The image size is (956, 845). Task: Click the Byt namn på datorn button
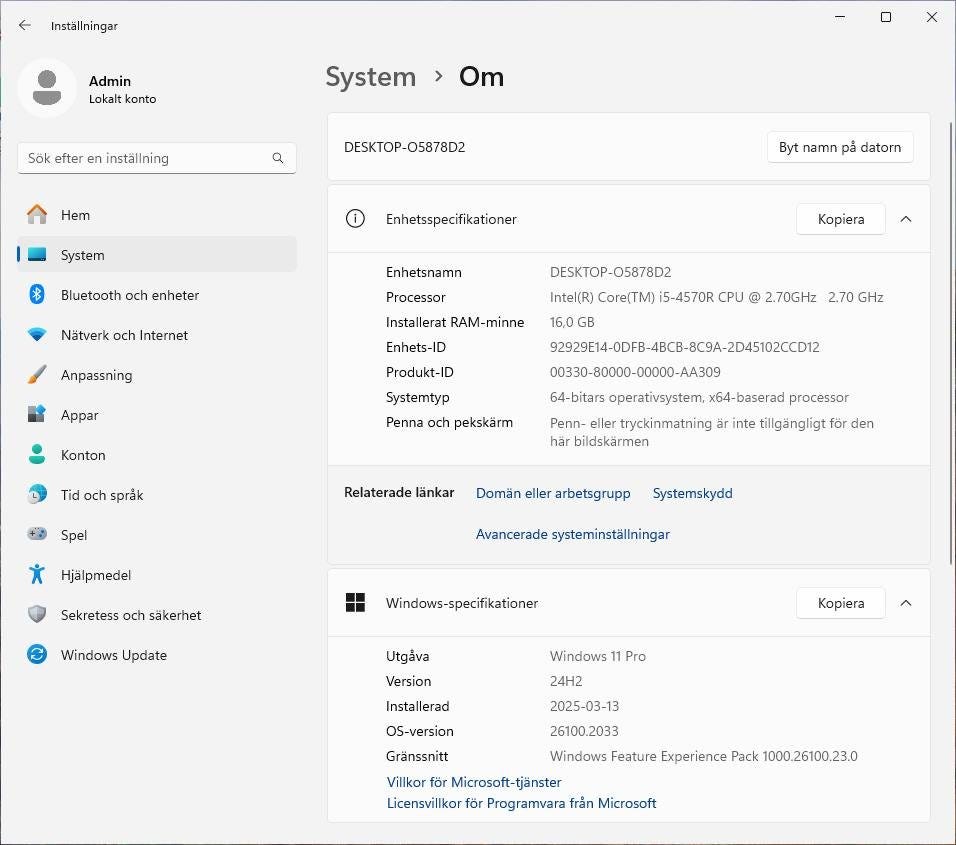coord(839,147)
